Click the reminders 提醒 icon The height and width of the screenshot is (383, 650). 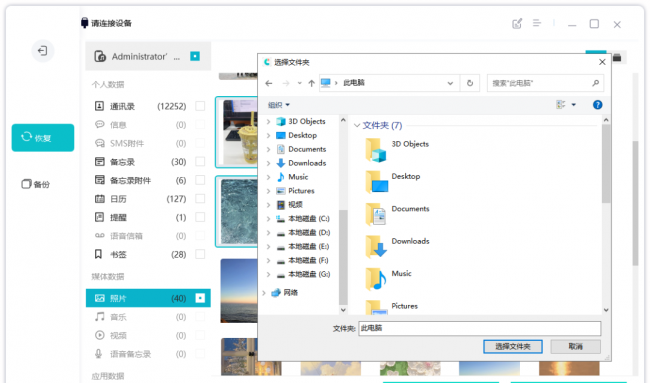pyautogui.click(x=99, y=217)
